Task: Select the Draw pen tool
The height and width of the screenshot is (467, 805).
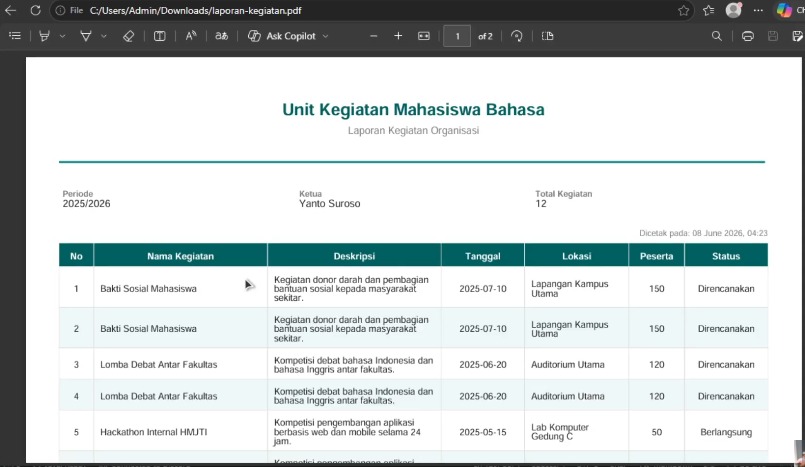Action: click(86, 36)
